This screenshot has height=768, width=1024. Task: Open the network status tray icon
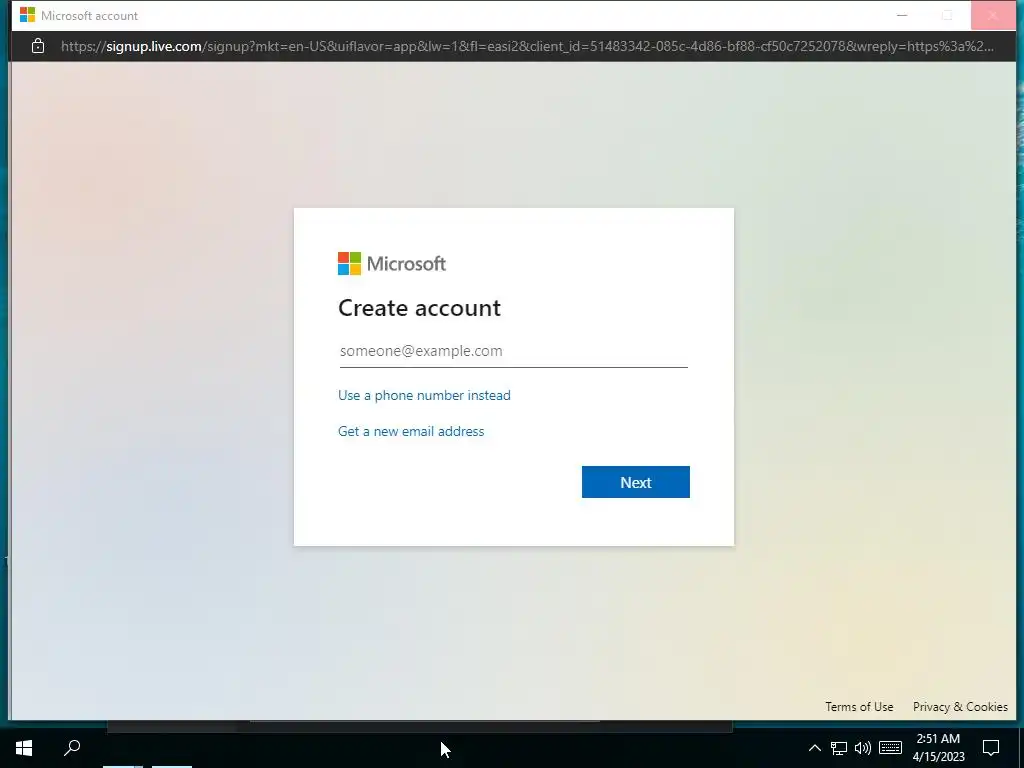[839, 748]
